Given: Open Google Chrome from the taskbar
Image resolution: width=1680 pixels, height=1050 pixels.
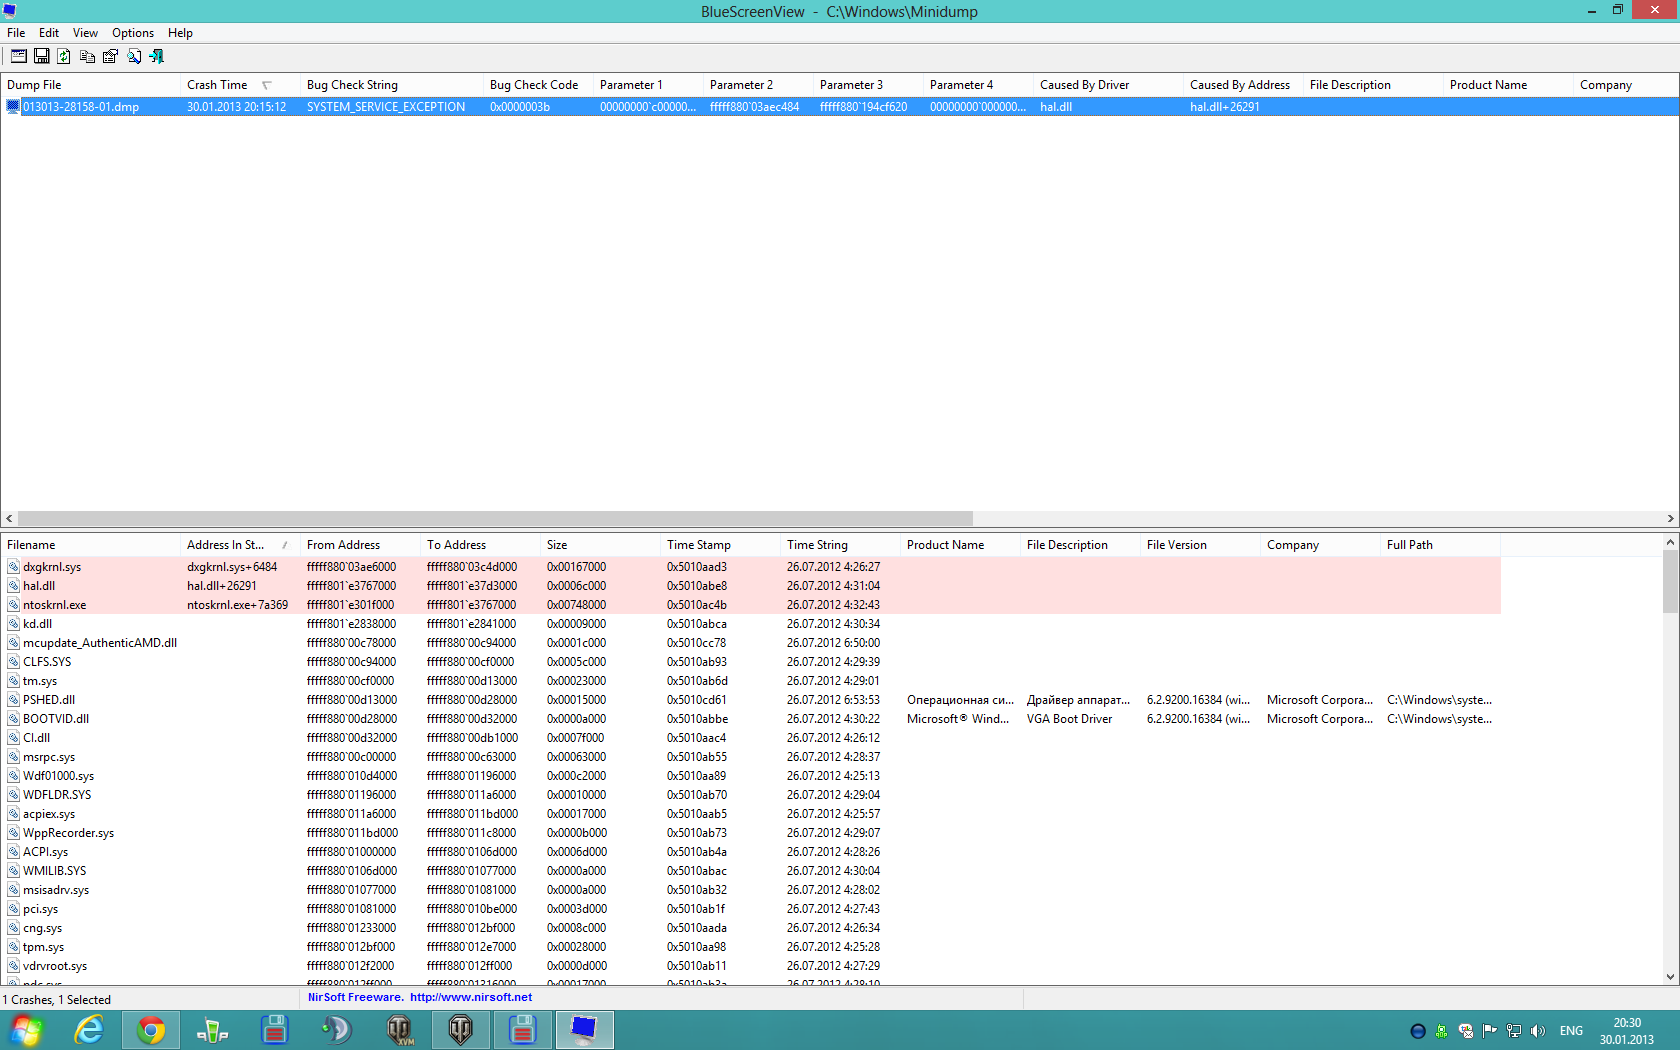Looking at the screenshot, I should (x=151, y=1029).
